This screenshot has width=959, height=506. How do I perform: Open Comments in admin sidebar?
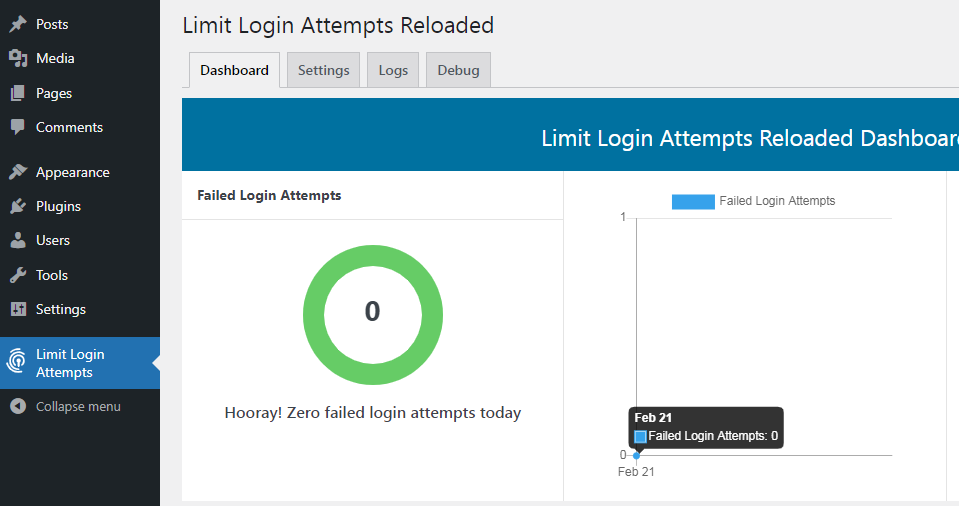pos(69,127)
